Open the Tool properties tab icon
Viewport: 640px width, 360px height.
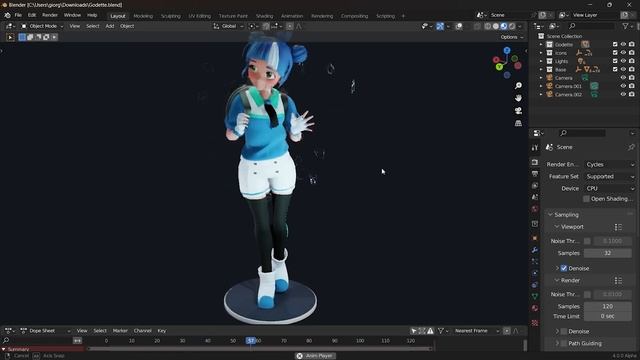[535, 147]
